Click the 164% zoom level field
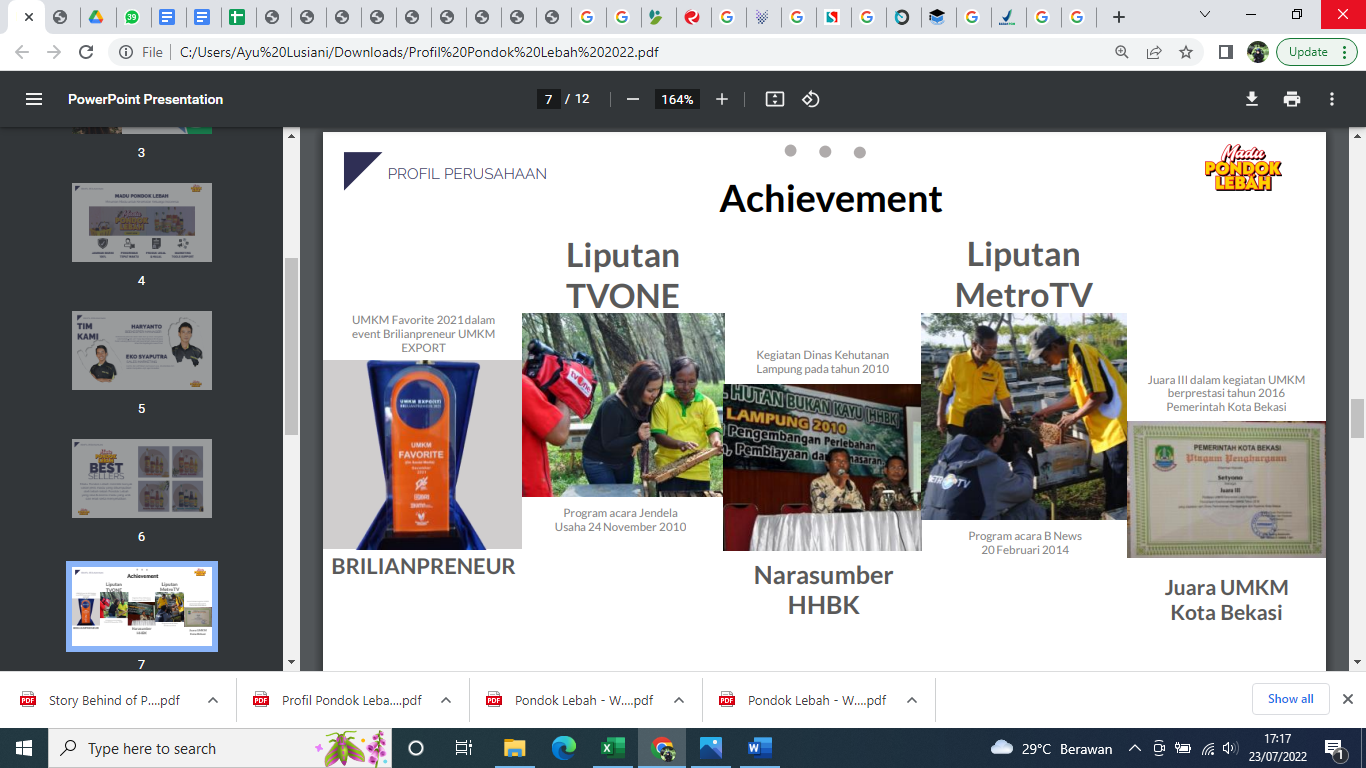This screenshot has height=768, width=1366. [x=677, y=99]
